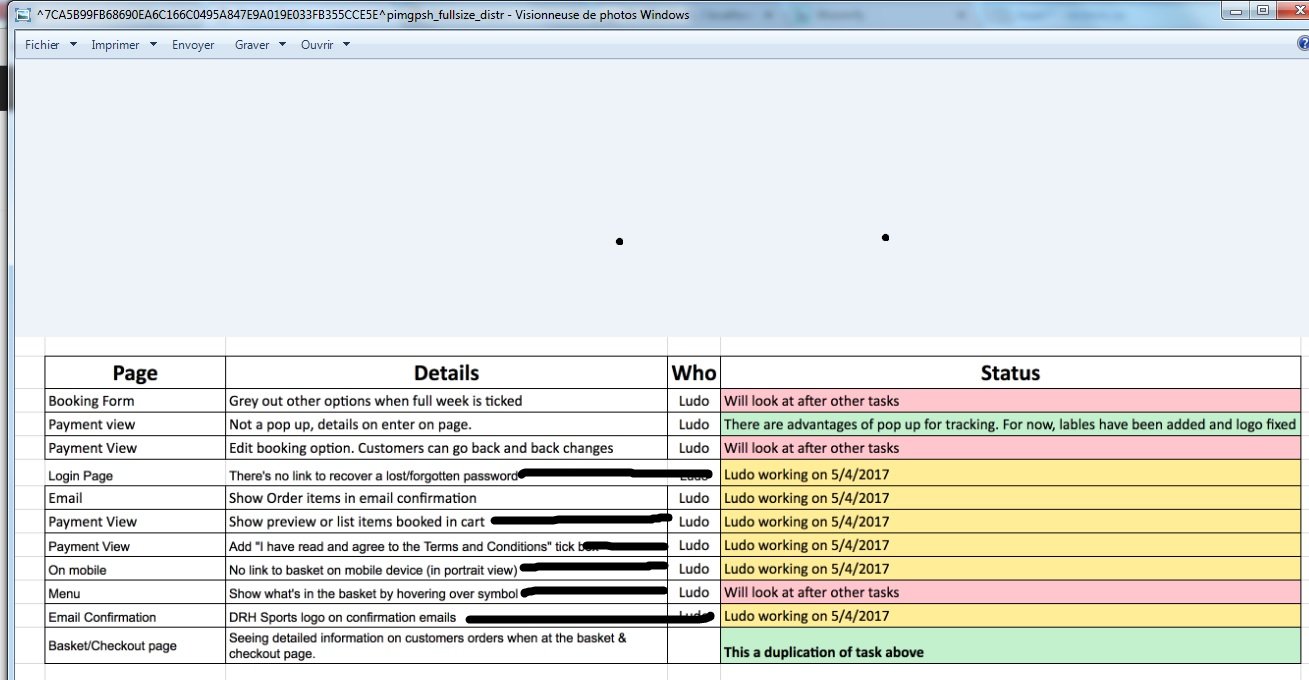1309x680 pixels.
Task: Open the Fichier menu
Action: 50,45
